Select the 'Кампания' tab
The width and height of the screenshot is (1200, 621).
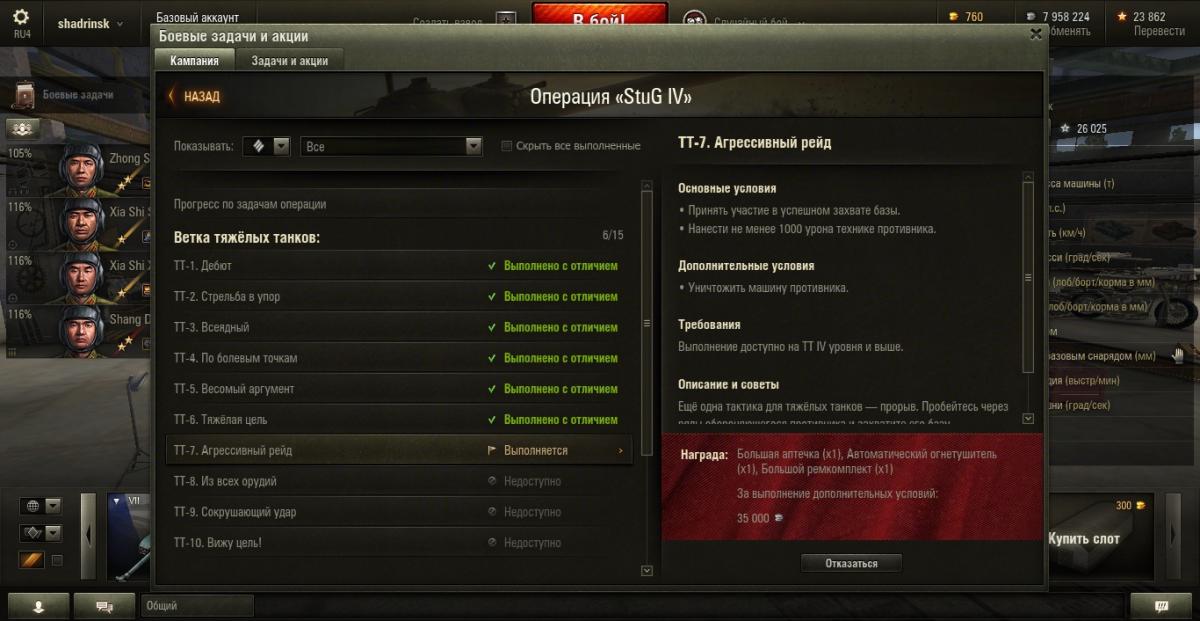coord(194,60)
